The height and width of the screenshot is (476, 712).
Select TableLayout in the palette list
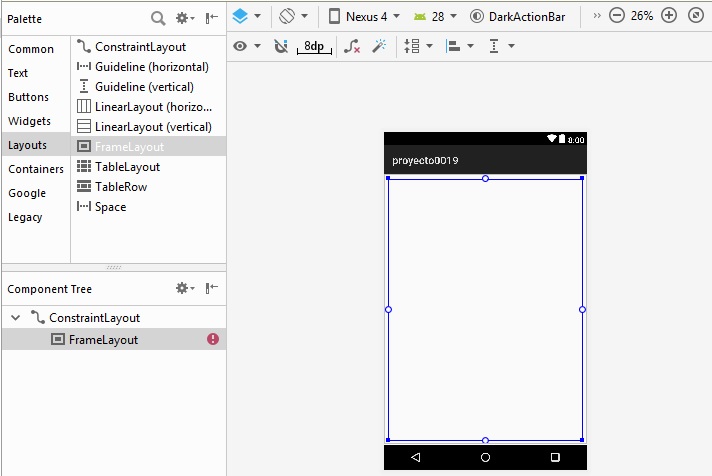click(x=127, y=167)
